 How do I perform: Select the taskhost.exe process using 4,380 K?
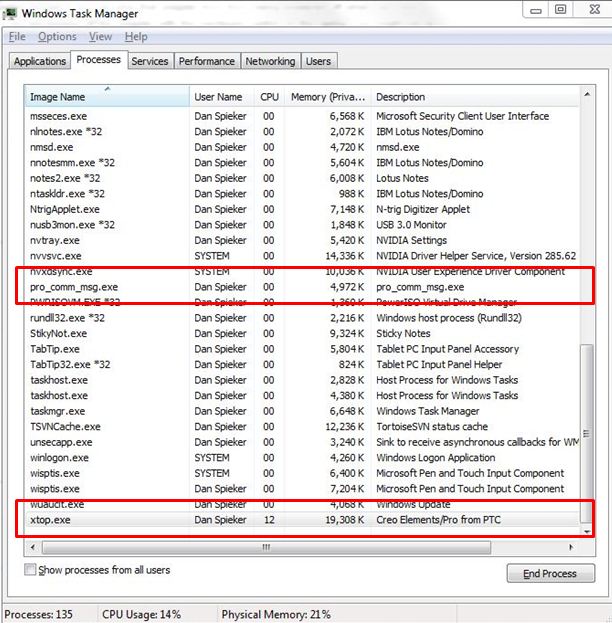click(x=301, y=395)
